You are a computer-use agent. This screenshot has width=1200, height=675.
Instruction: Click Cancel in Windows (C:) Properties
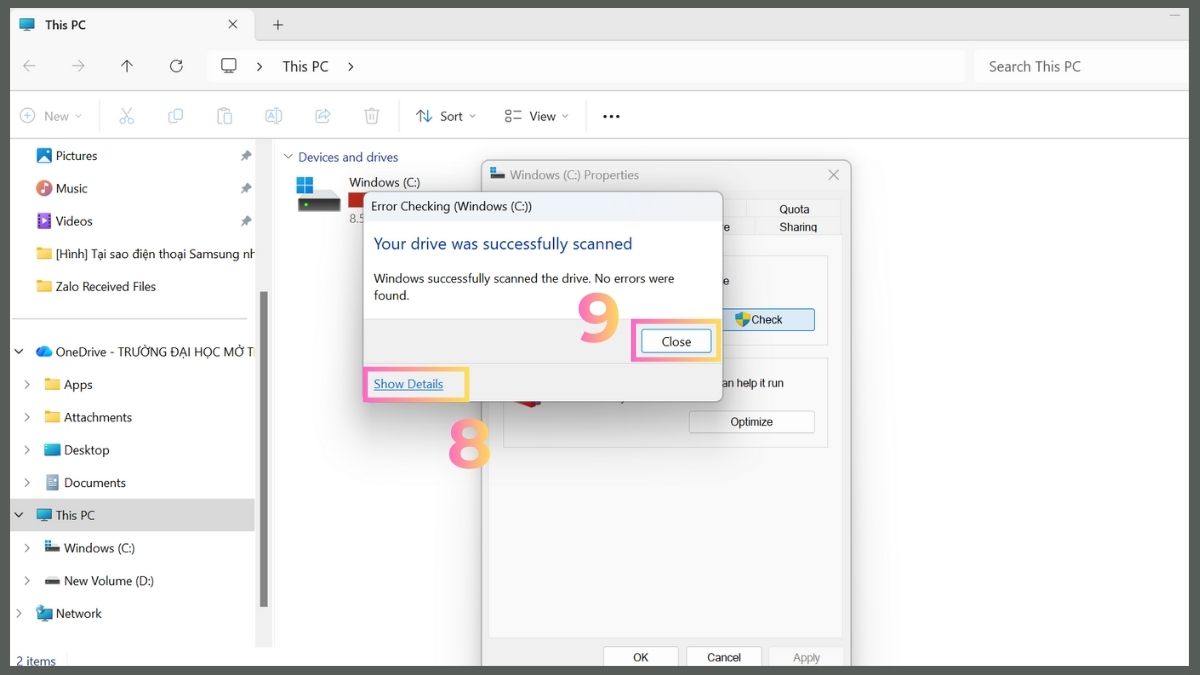click(724, 657)
